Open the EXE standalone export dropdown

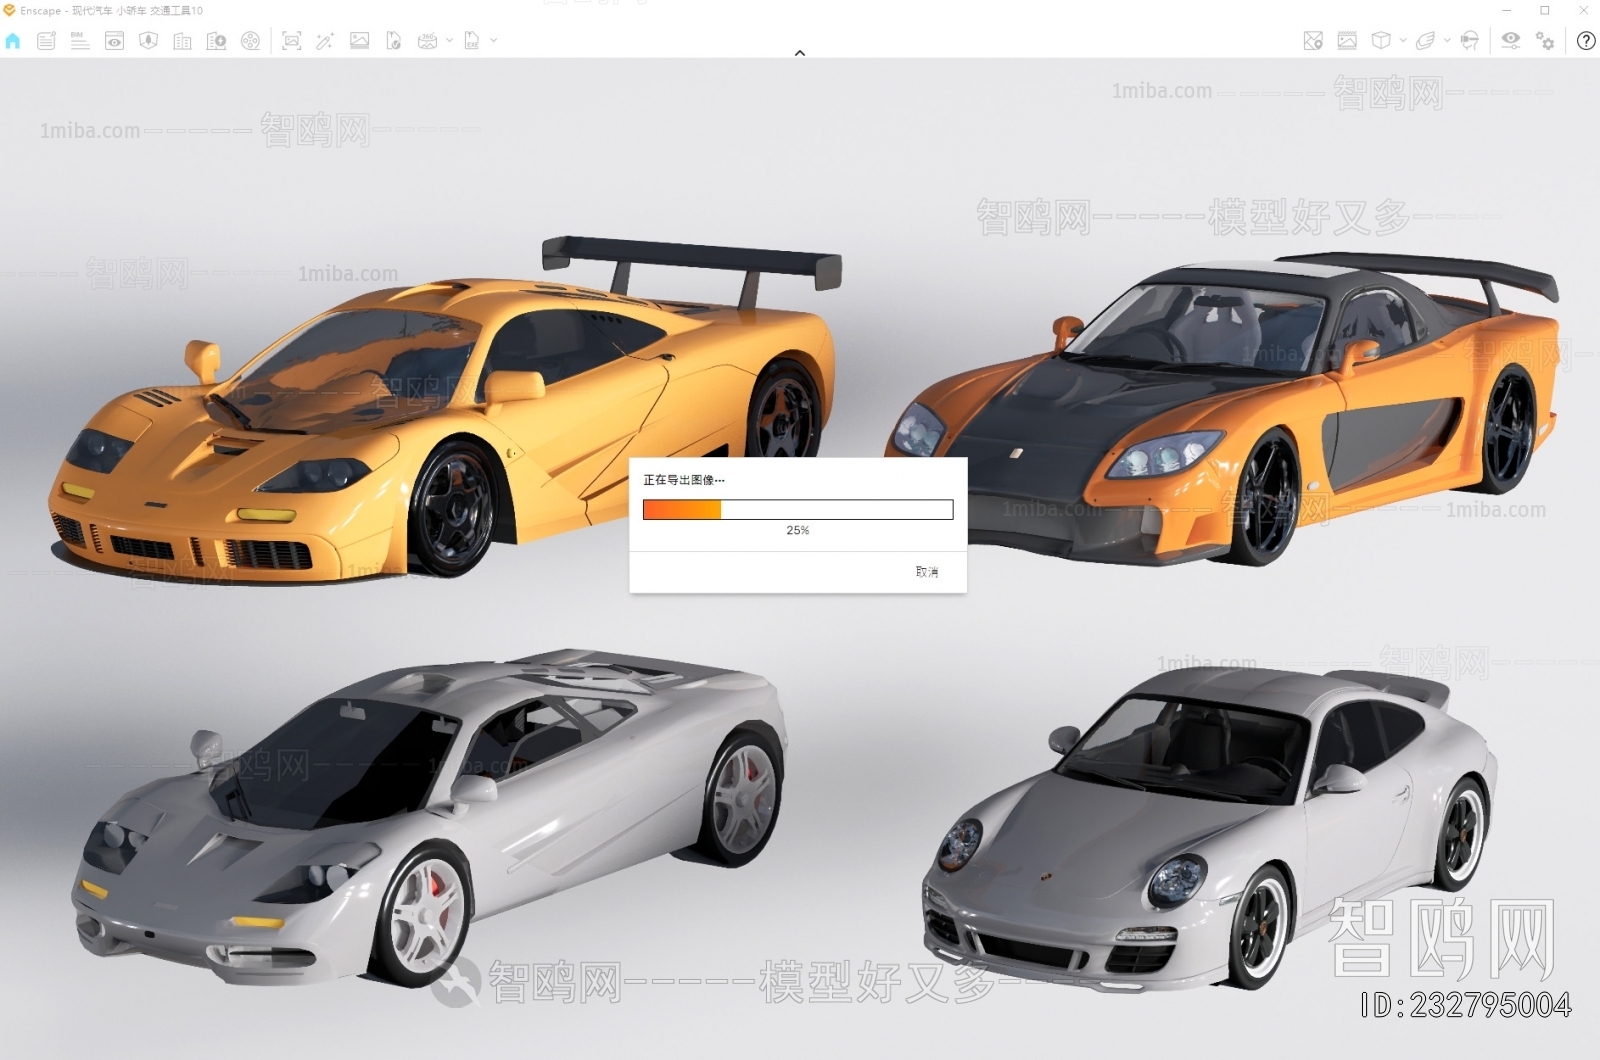tap(494, 41)
